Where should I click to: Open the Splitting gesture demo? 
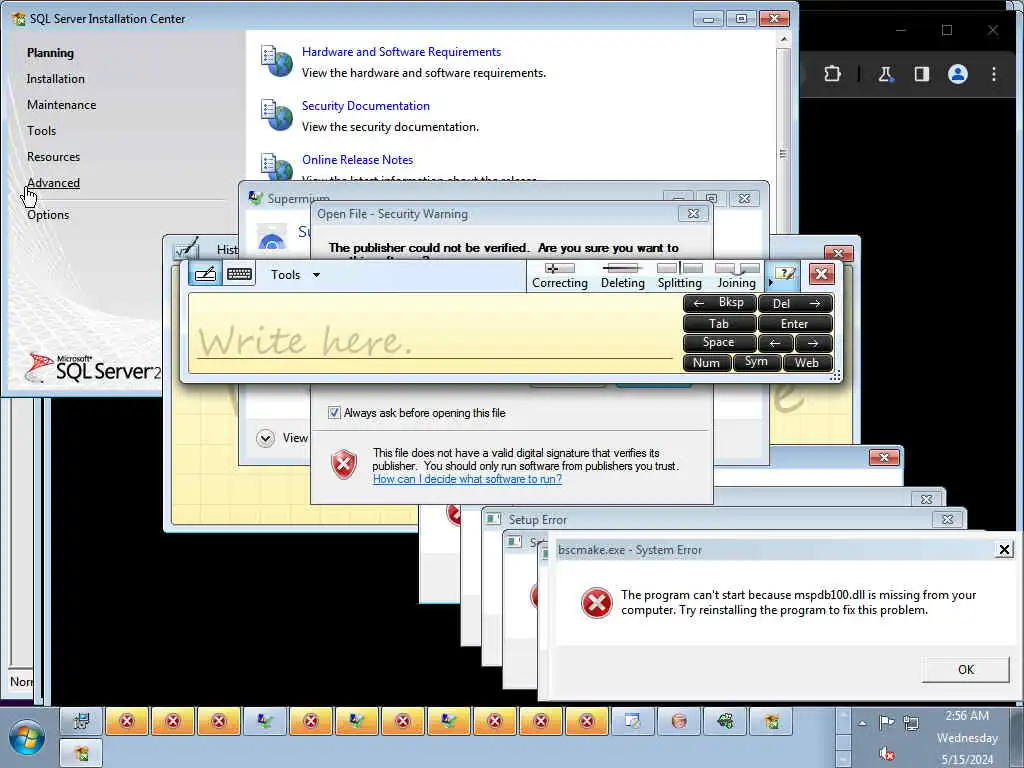679,276
